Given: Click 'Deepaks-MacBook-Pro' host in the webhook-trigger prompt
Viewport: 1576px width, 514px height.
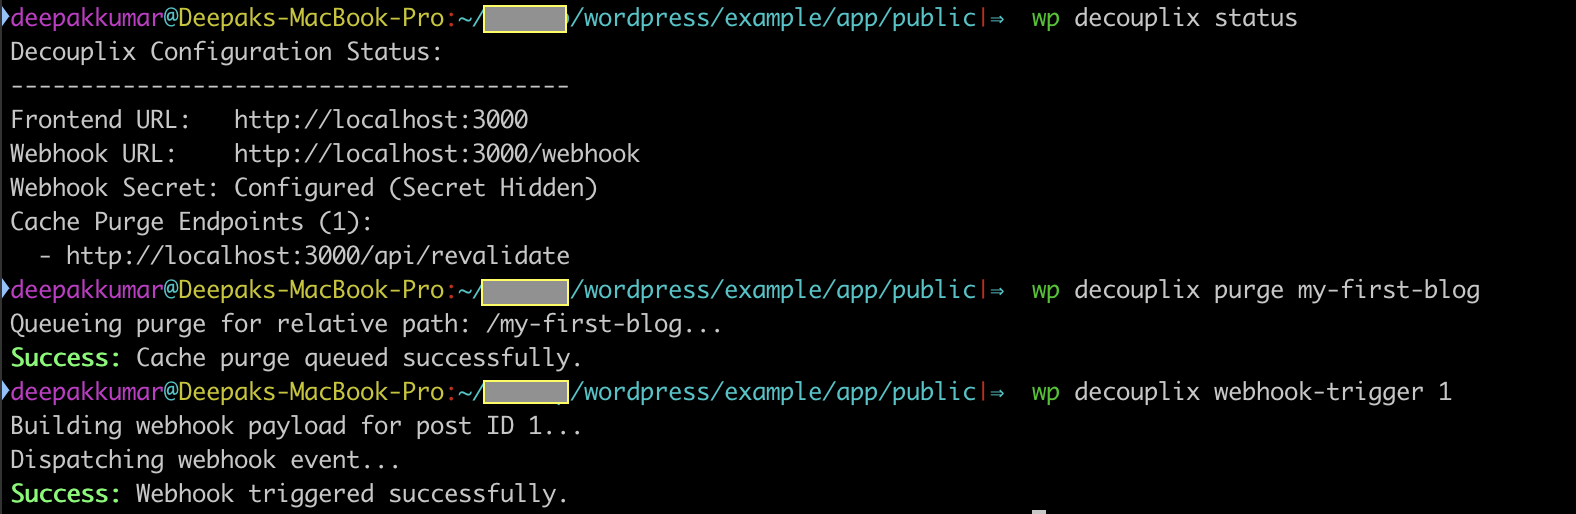Looking at the screenshot, I should click(x=311, y=392).
